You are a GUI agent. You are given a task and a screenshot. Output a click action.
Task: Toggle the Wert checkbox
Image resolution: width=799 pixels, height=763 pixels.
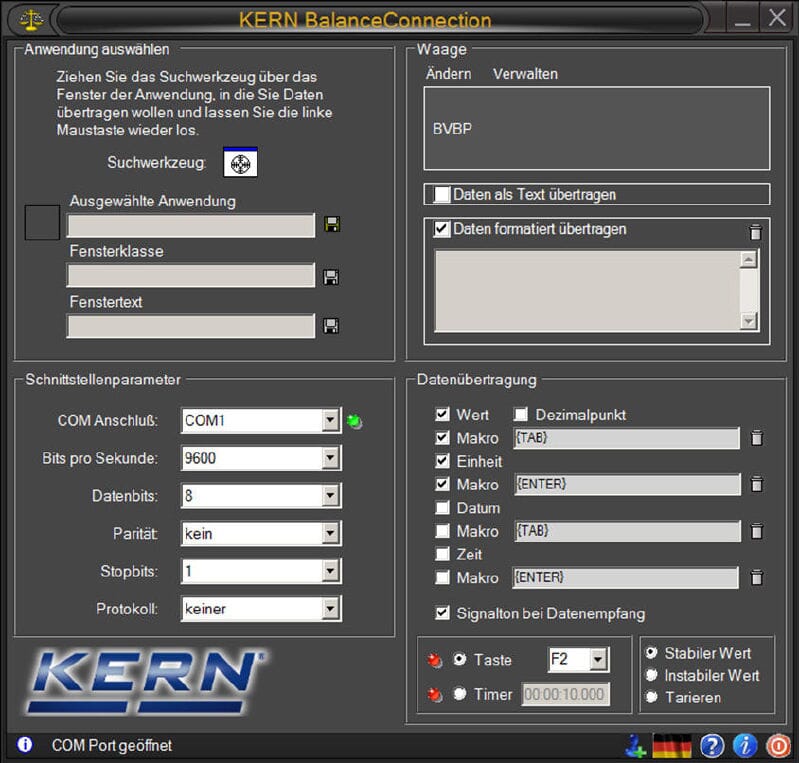click(x=442, y=414)
